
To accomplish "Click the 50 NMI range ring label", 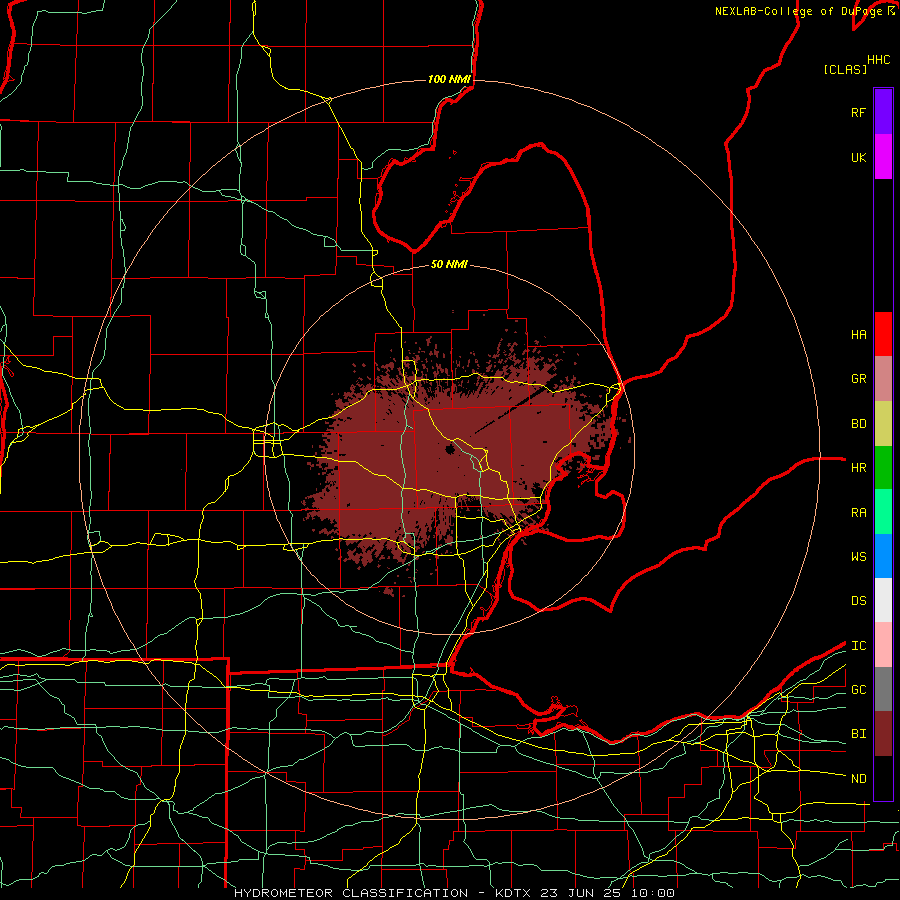I will point(449,264).
